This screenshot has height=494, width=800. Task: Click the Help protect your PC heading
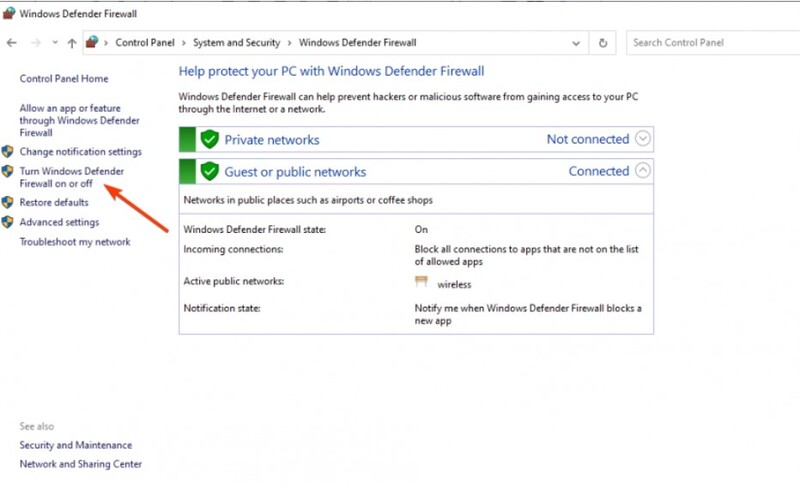331,71
